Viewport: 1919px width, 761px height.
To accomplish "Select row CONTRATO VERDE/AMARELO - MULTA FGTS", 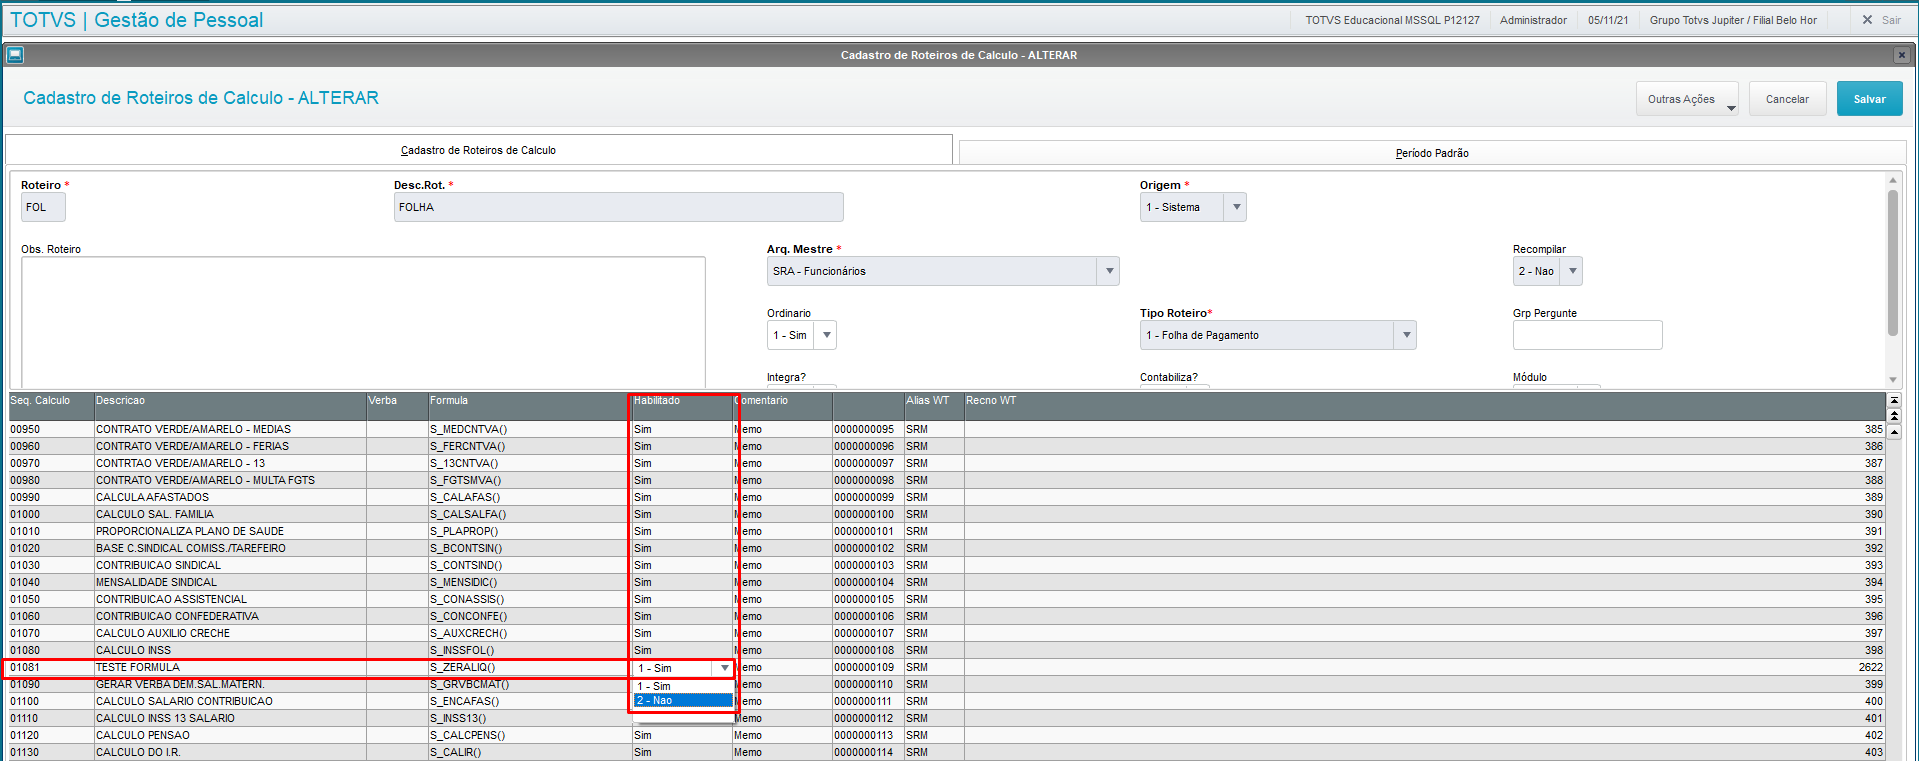I will tap(946, 481).
